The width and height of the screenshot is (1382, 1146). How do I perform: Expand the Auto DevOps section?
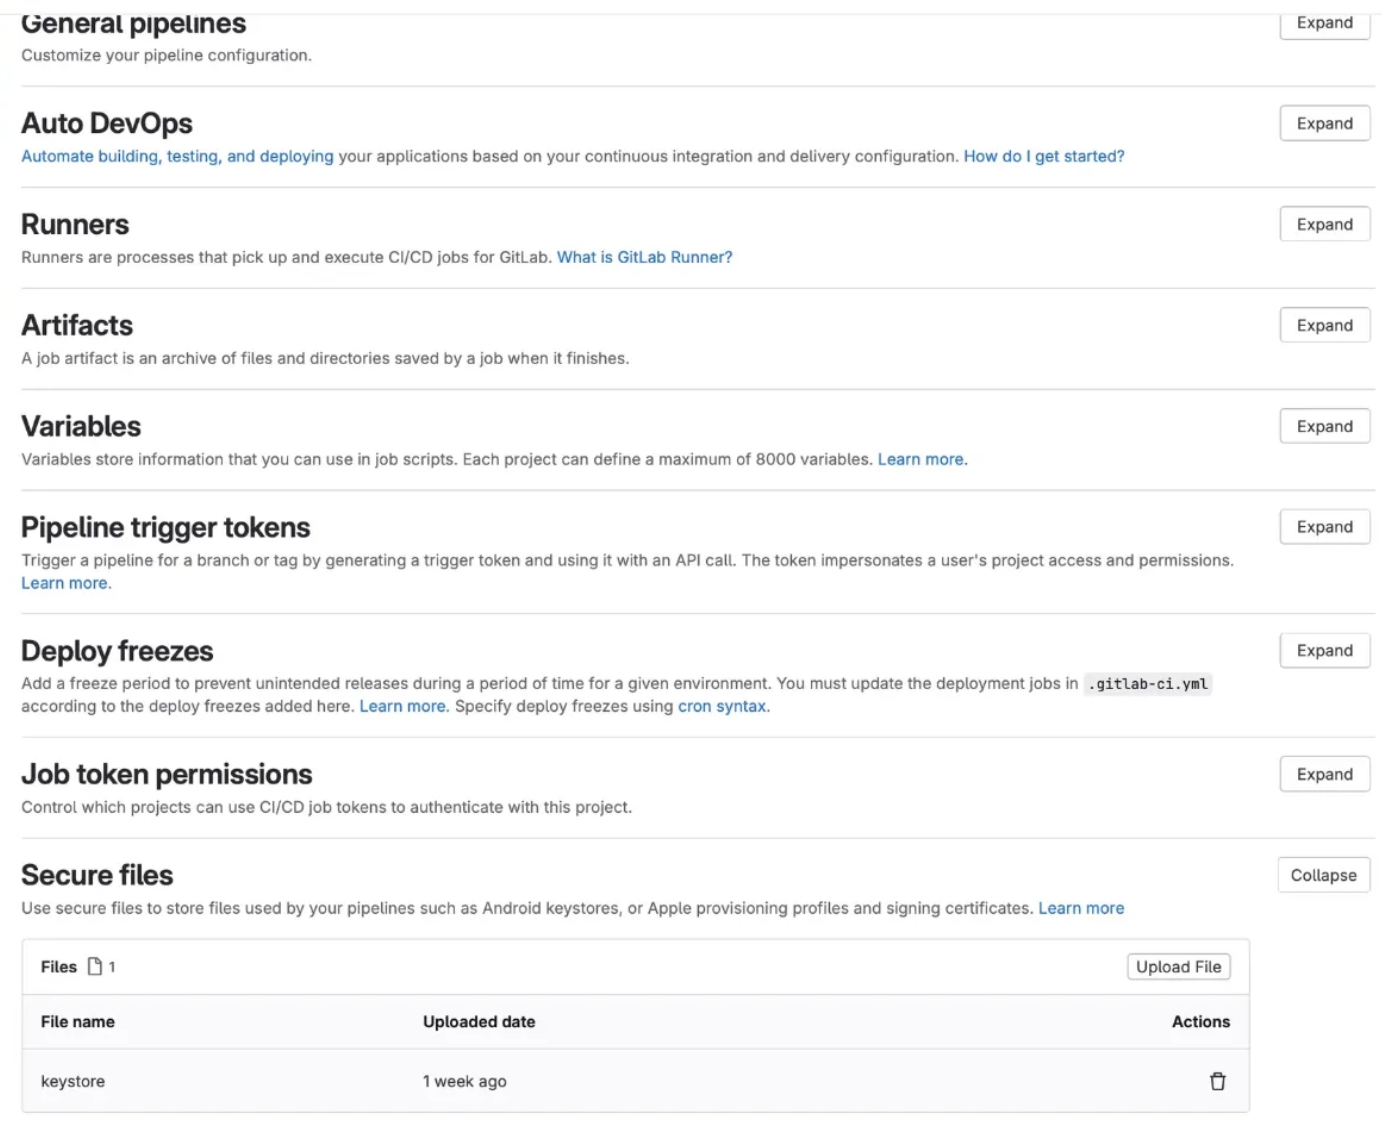(1324, 123)
